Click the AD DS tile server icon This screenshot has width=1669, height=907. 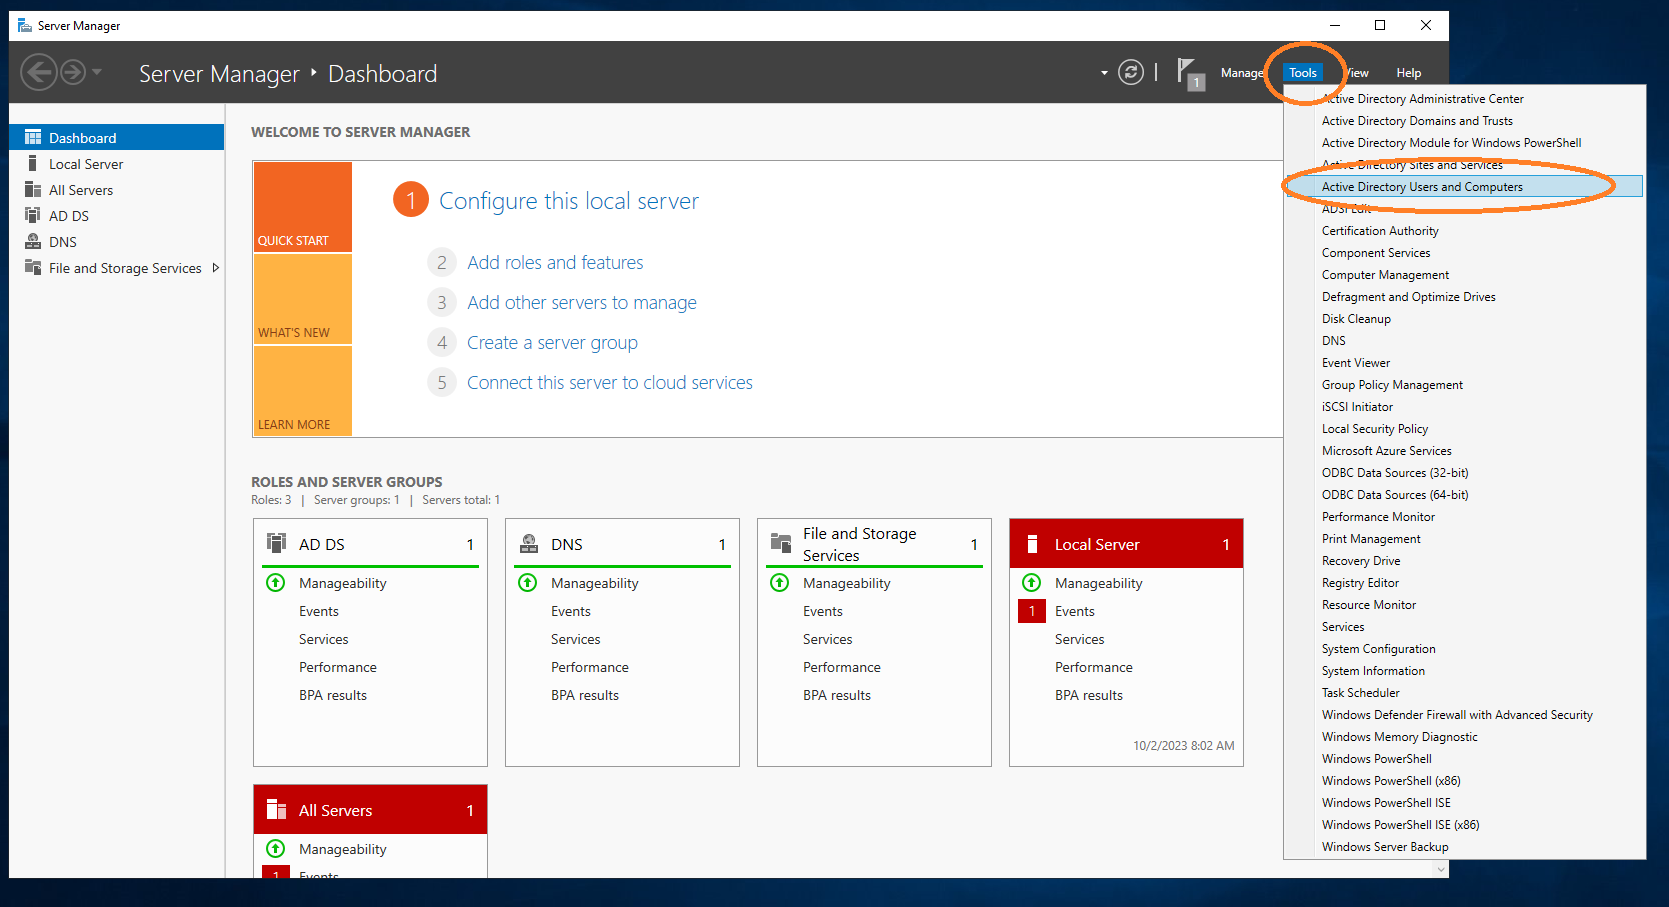[276, 542]
